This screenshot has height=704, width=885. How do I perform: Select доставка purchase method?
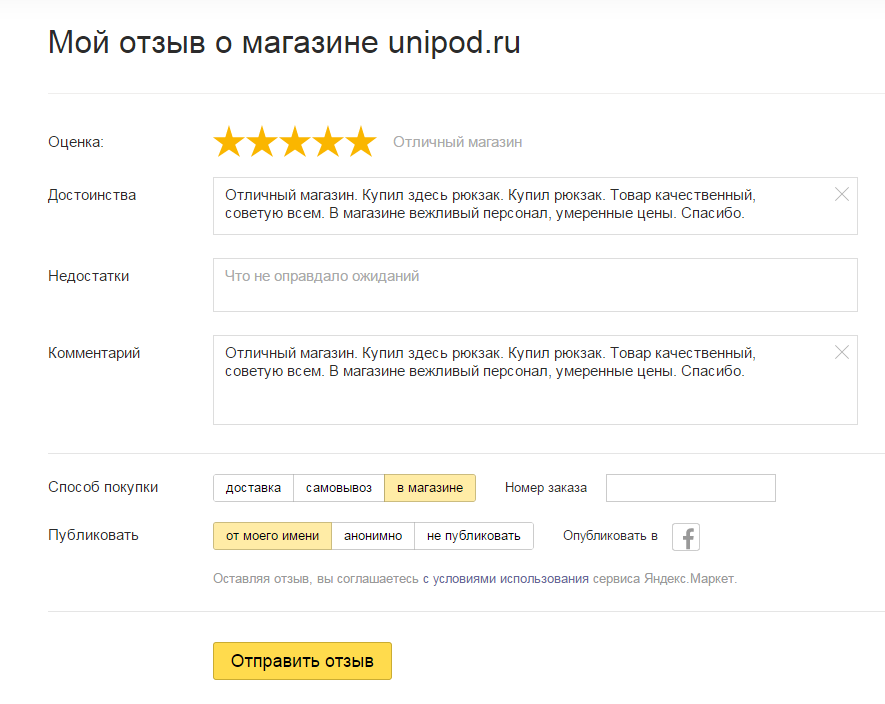253,488
